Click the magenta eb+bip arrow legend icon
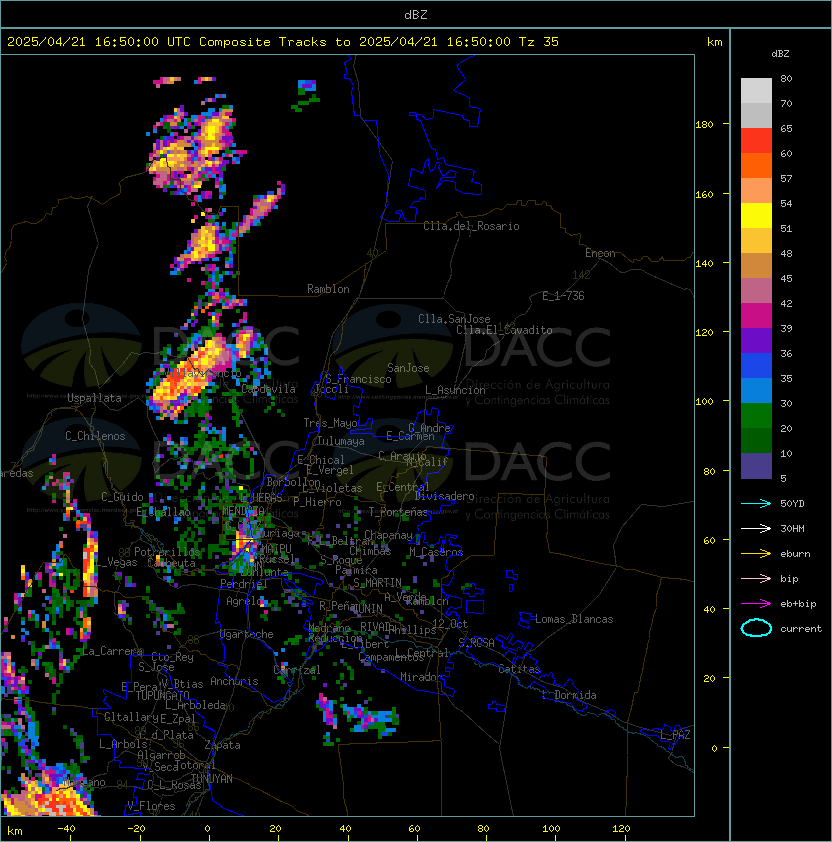Screen dimensions: 832x842 coord(756,604)
